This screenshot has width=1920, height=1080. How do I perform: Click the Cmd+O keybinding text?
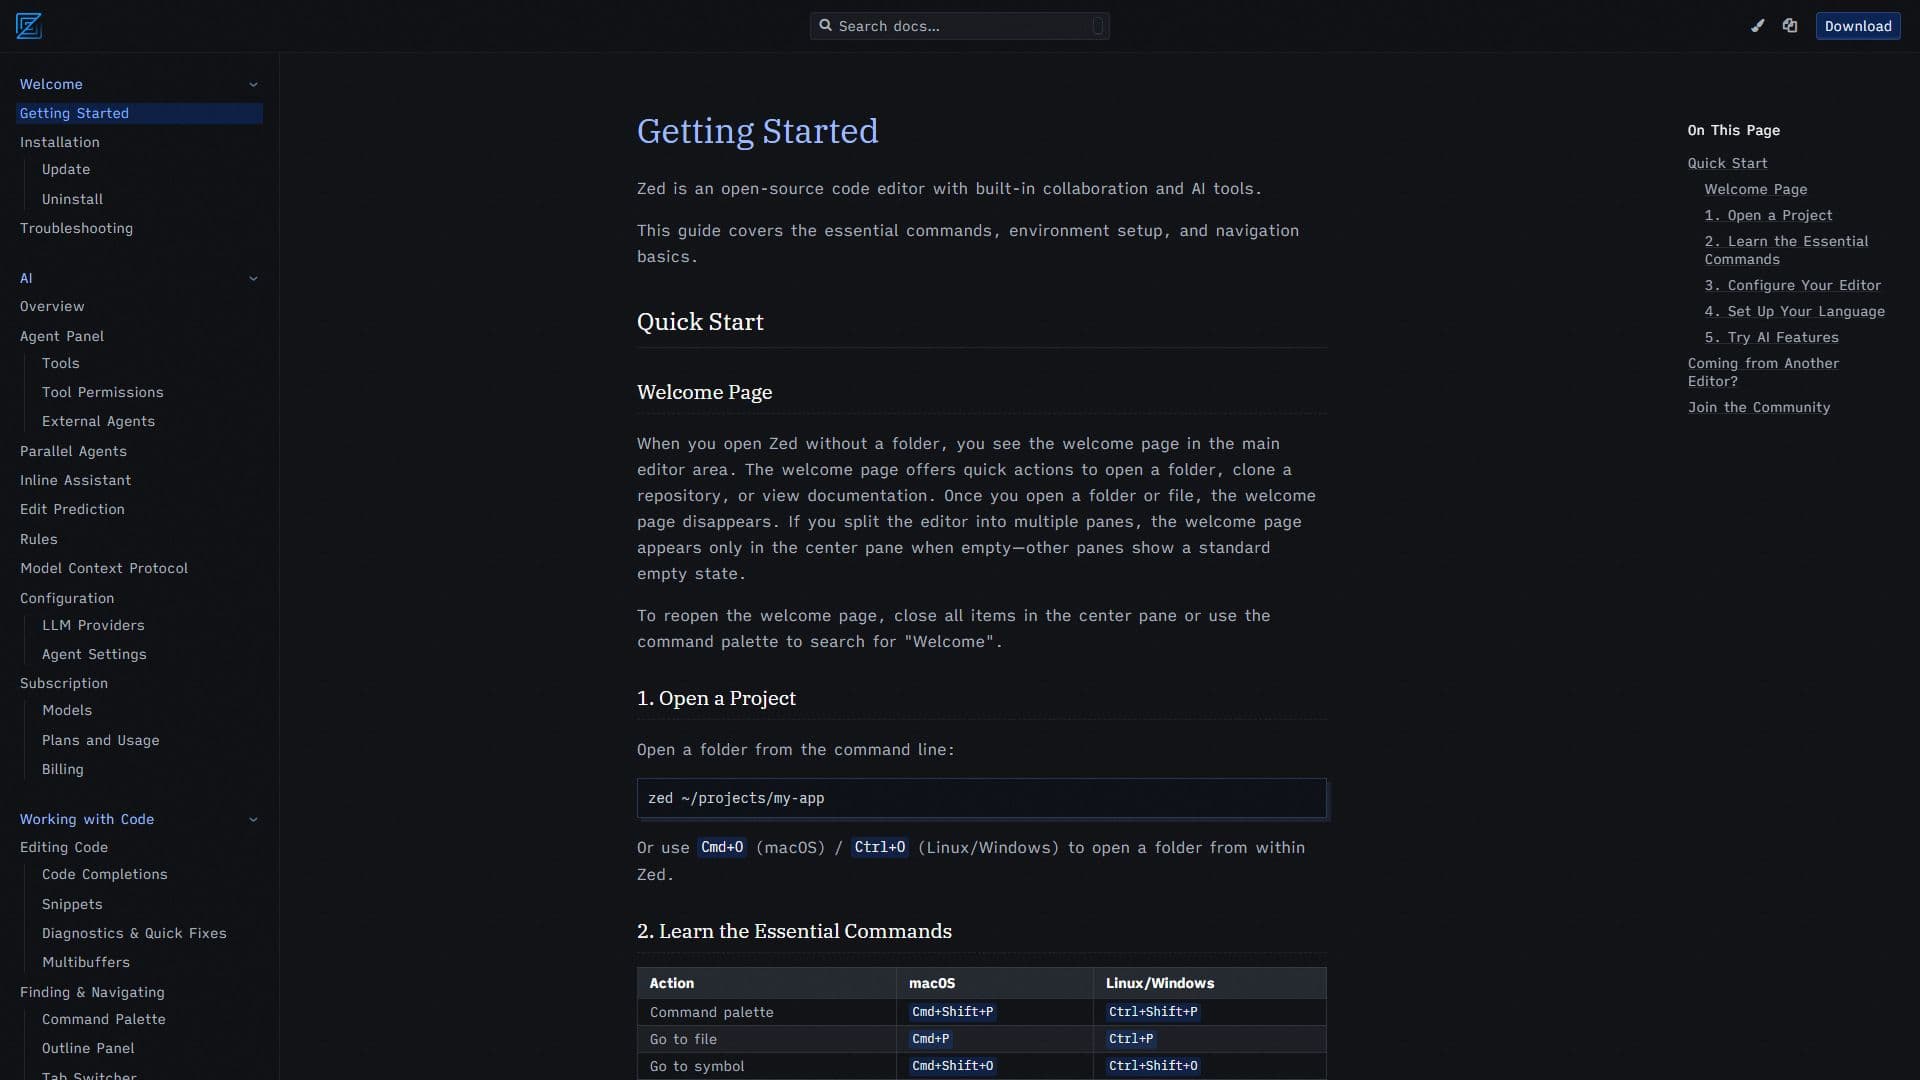pyautogui.click(x=721, y=847)
